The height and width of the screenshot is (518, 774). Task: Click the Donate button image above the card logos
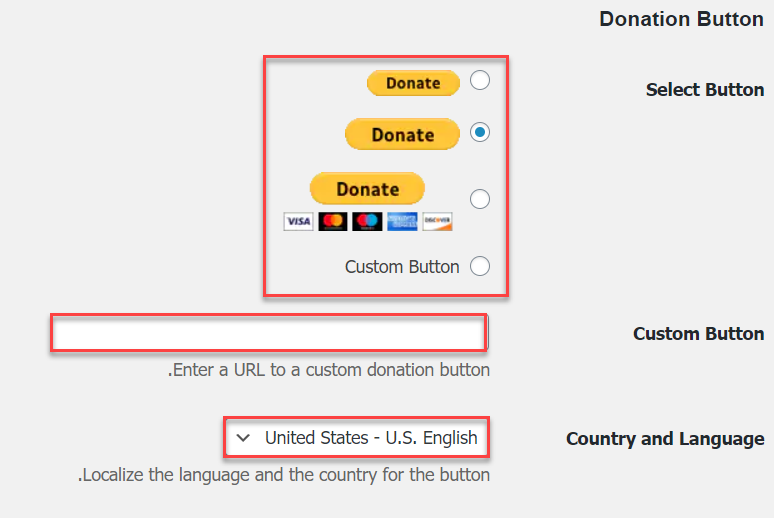[367, 189]
